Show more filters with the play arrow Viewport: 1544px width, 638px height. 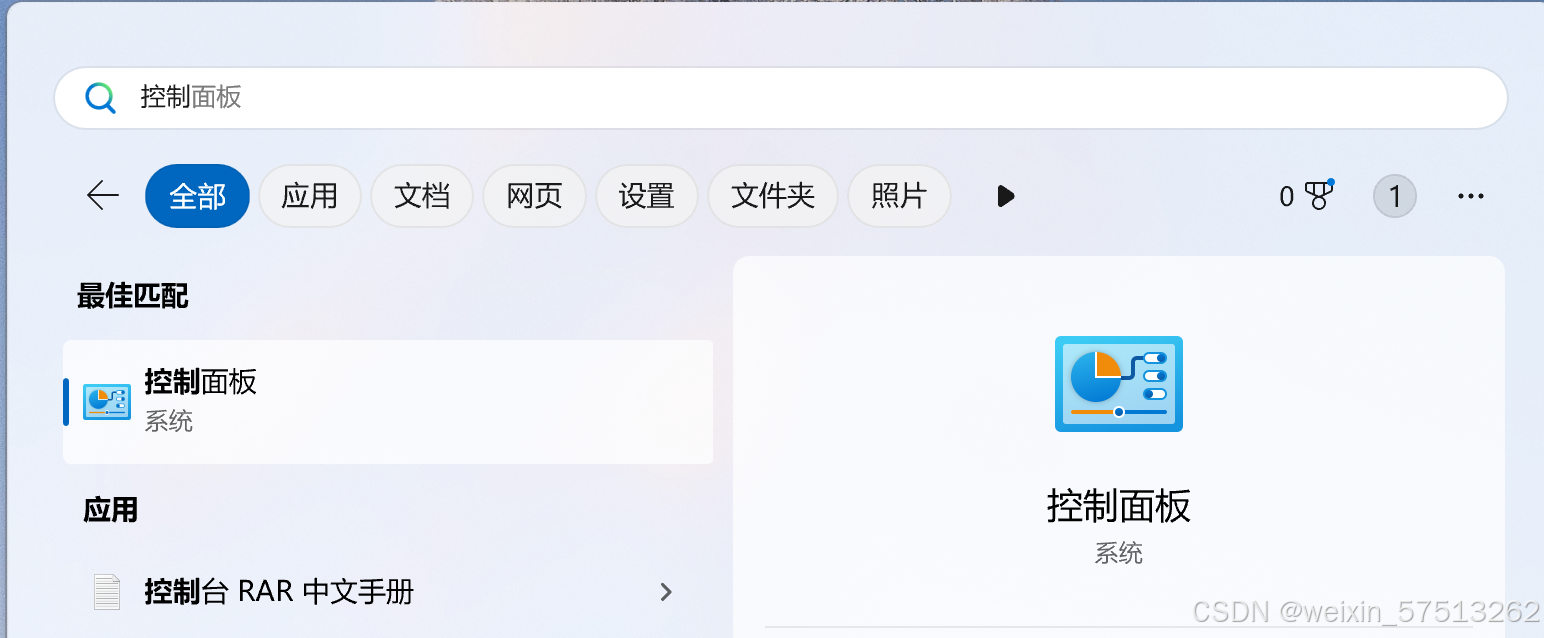(1006, 196)
